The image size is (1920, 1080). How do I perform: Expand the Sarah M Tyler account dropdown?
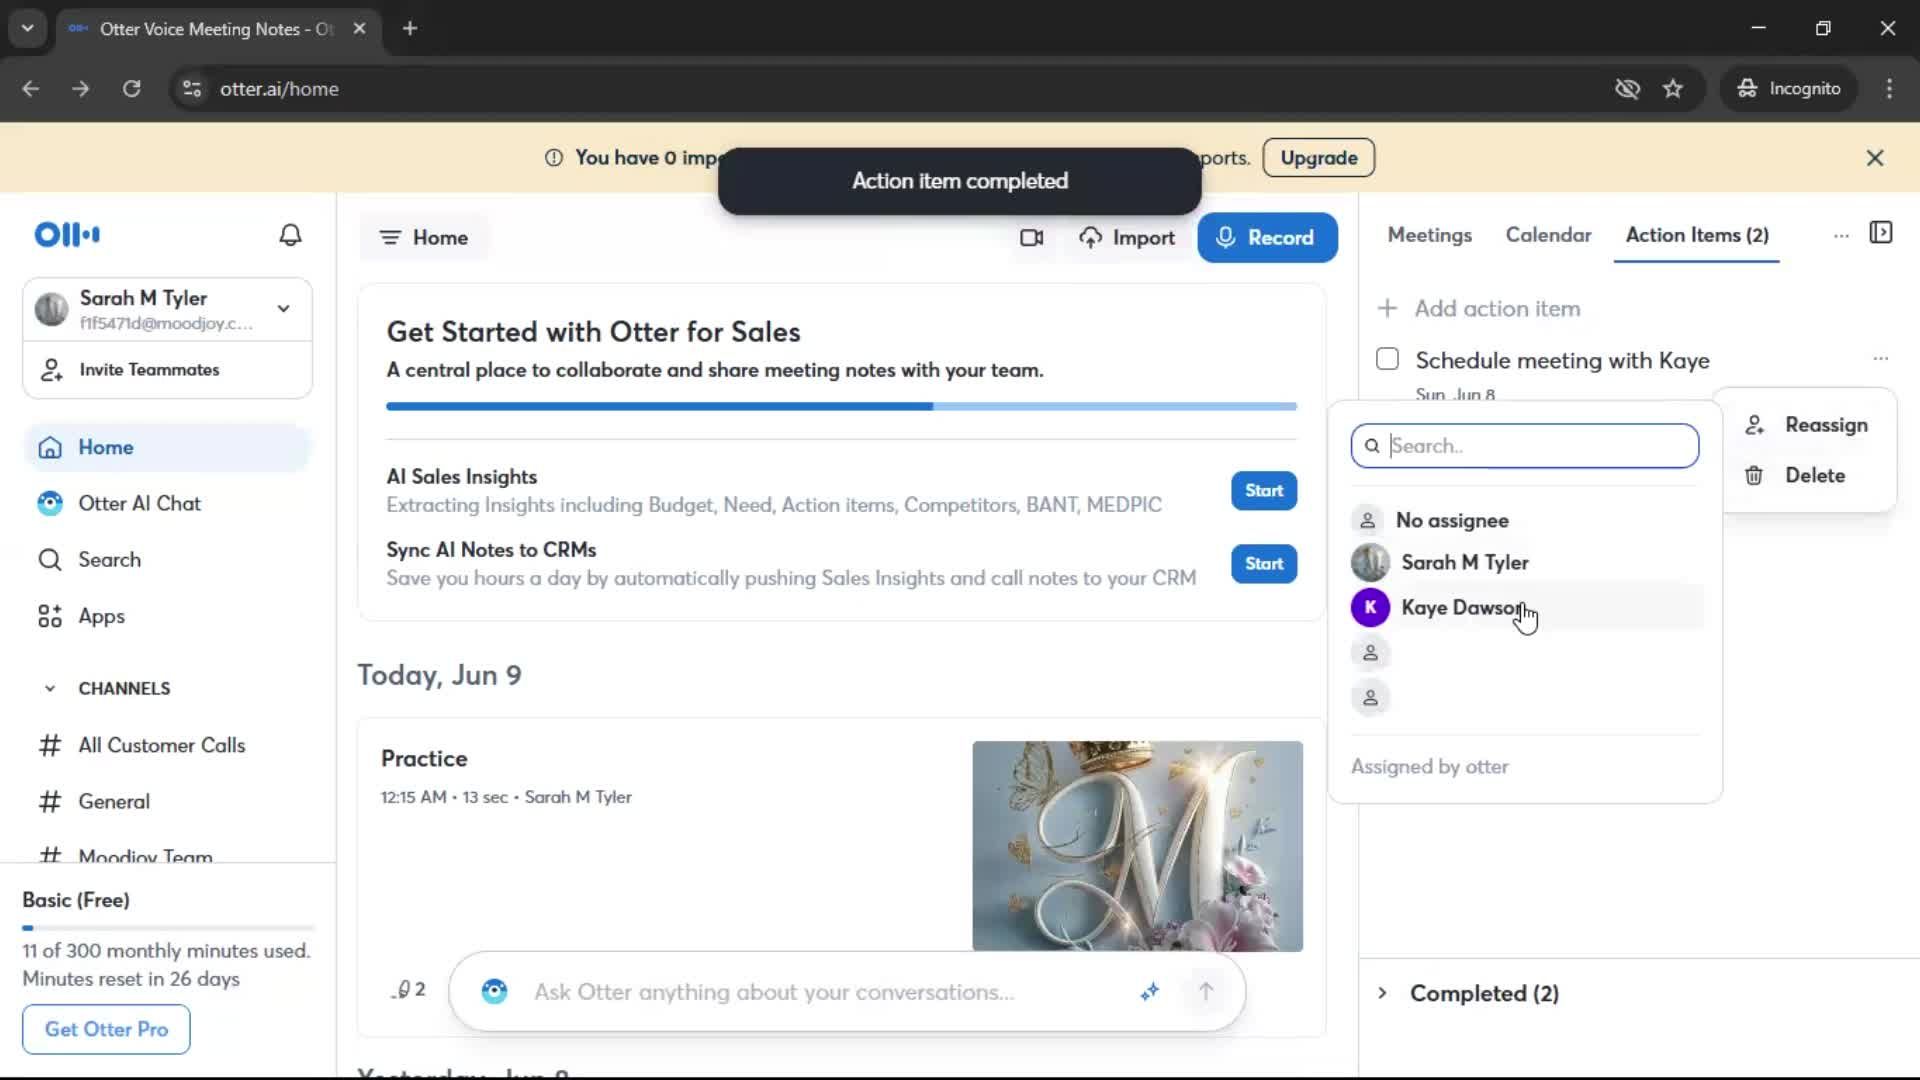pyautogui.click(x=284, y=309)
